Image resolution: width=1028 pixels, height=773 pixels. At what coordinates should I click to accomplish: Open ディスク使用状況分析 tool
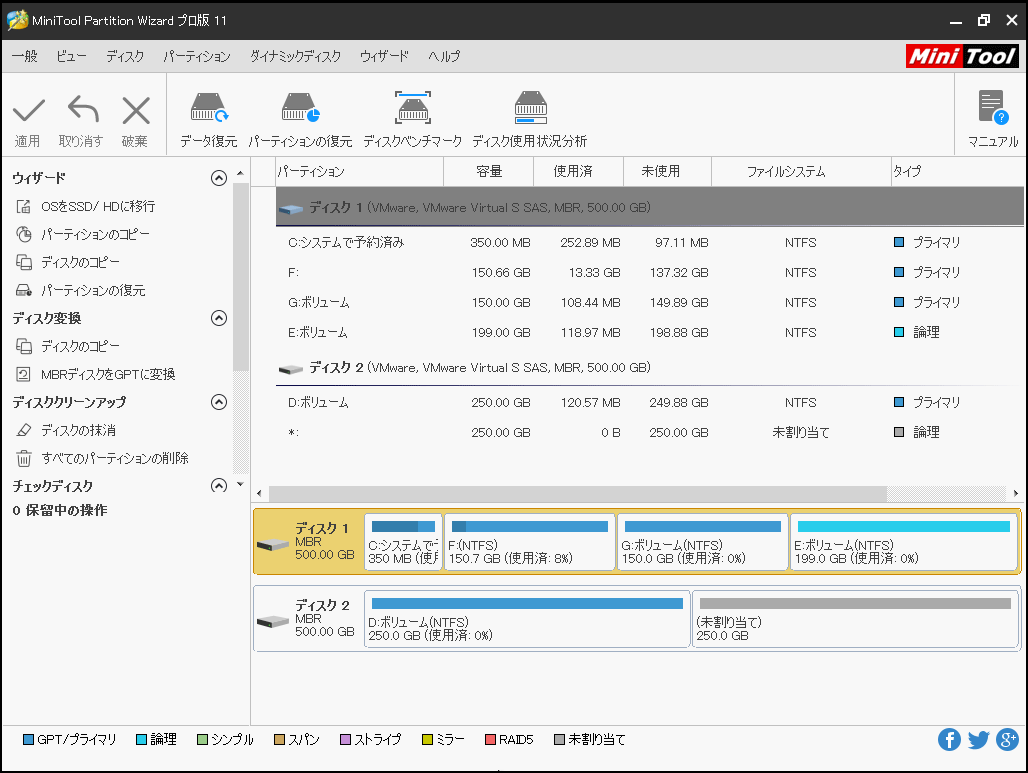pyautogui.click(x=529, y=108)
